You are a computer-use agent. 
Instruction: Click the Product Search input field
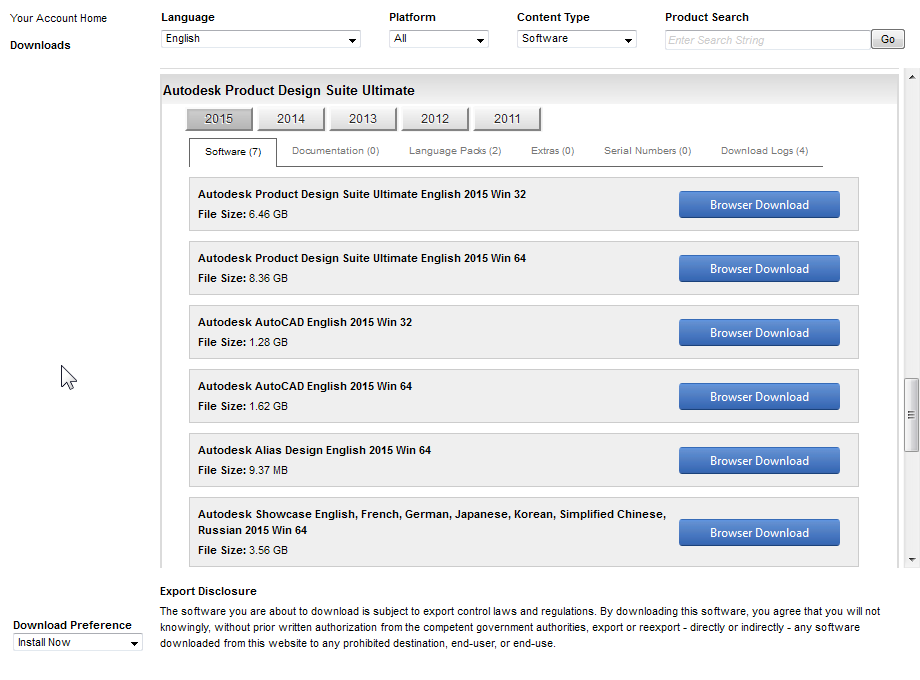click(767, 40)
